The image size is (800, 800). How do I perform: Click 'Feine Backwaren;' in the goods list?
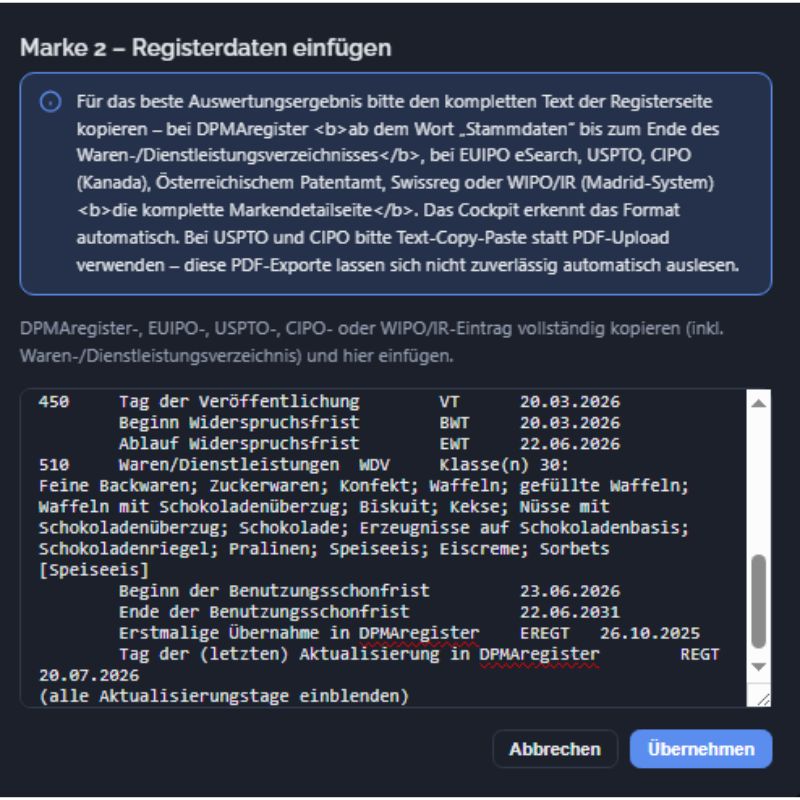pos(118,486)
